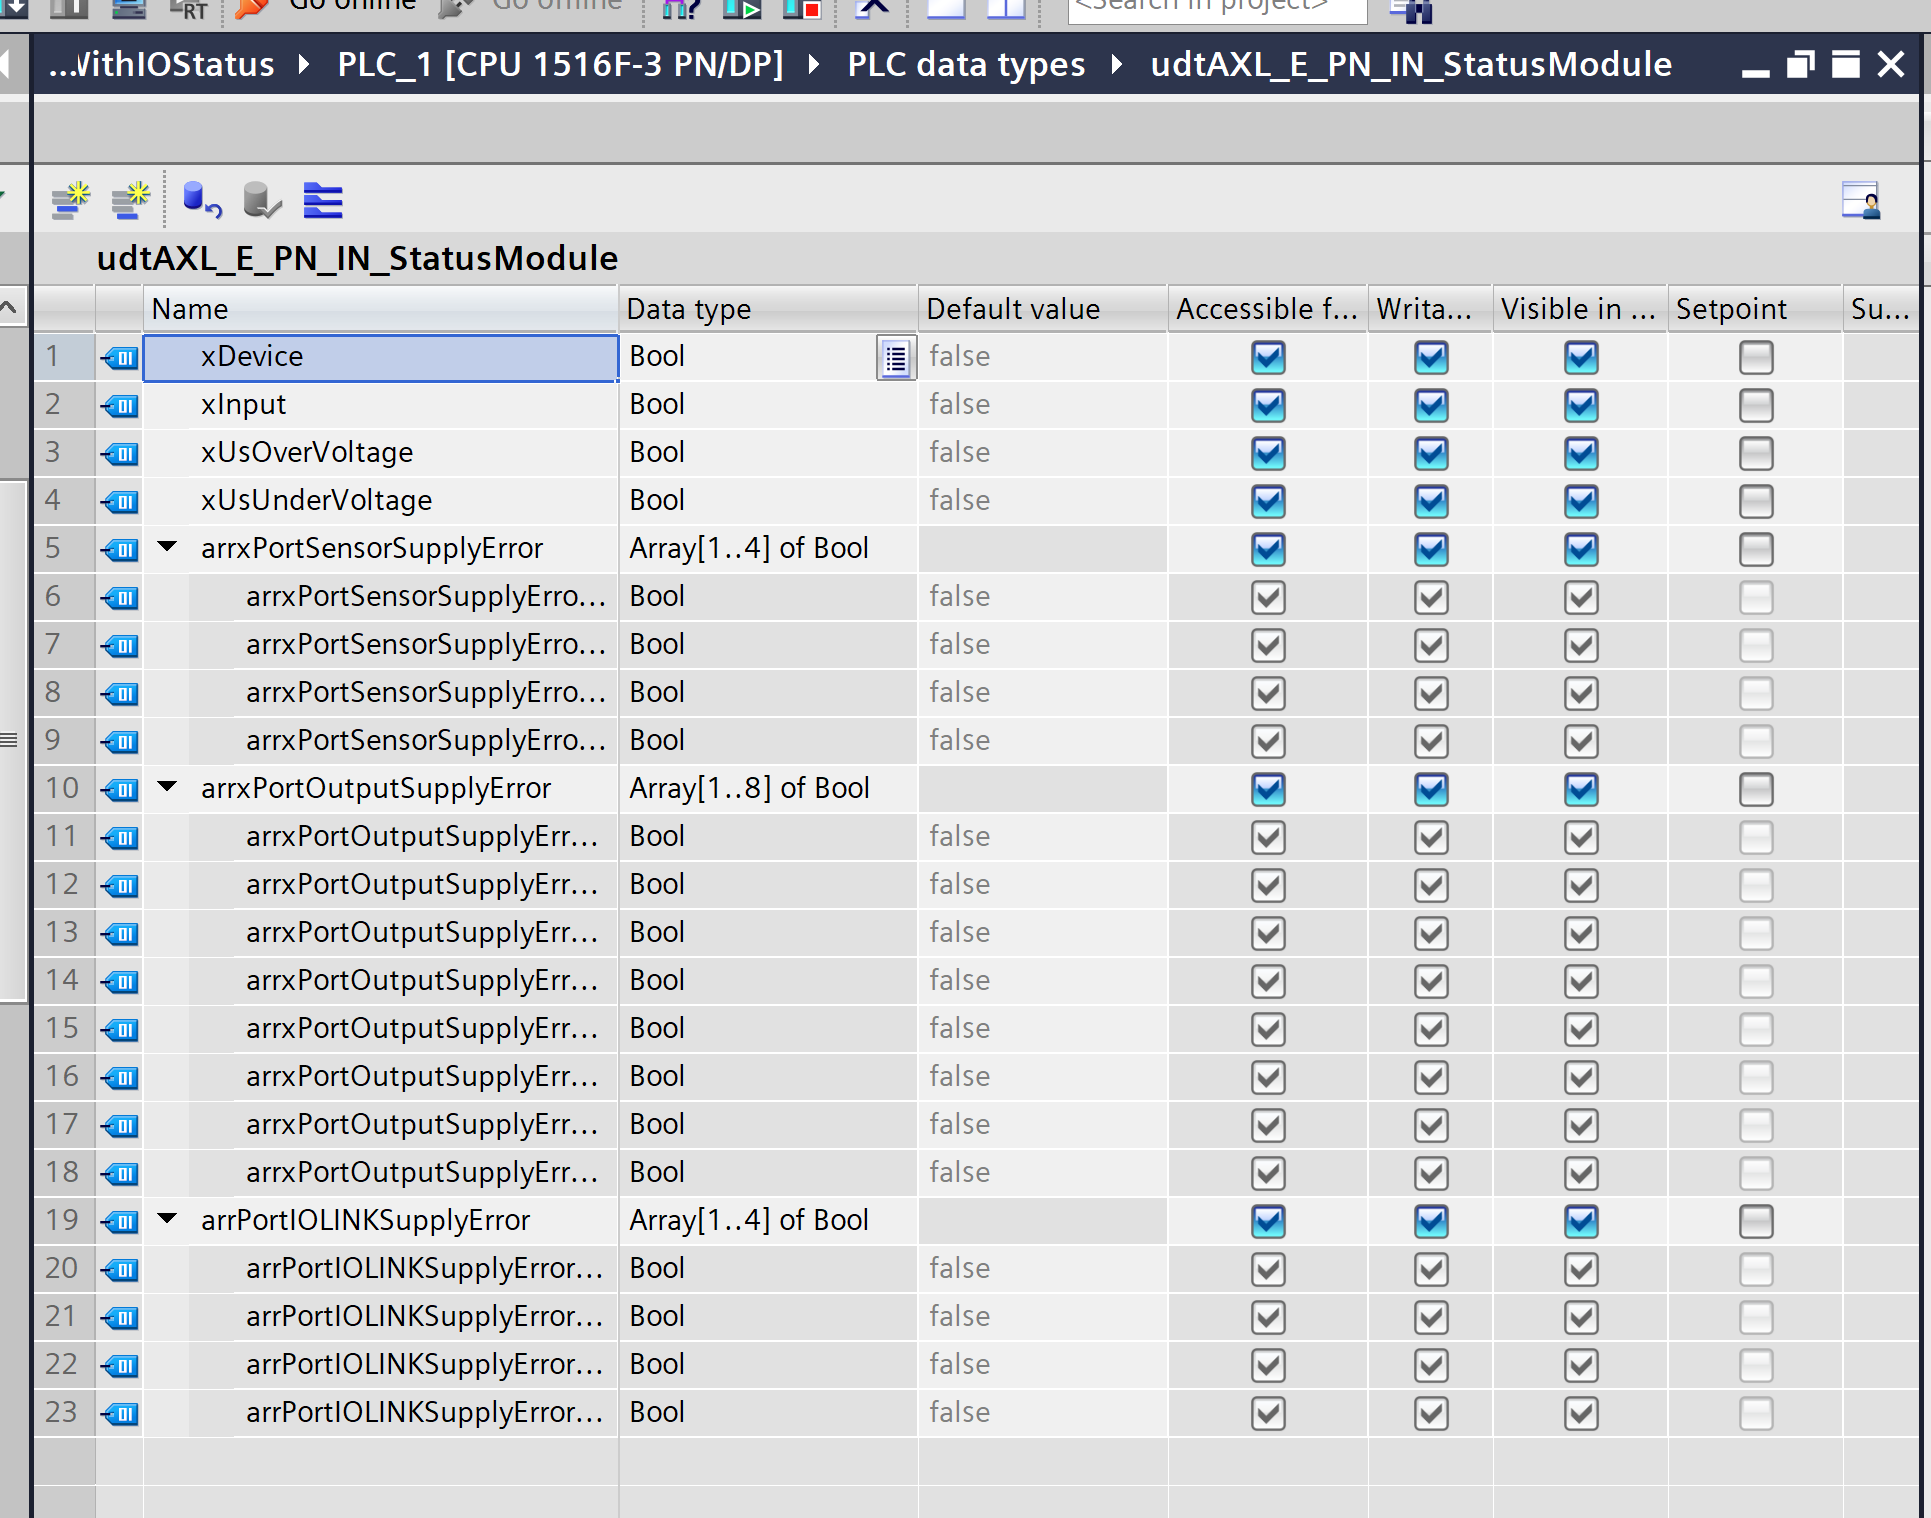Collapse the arrxPortSensorSupplyError array
1931x1518 pixels.
(x=168, y=547)
